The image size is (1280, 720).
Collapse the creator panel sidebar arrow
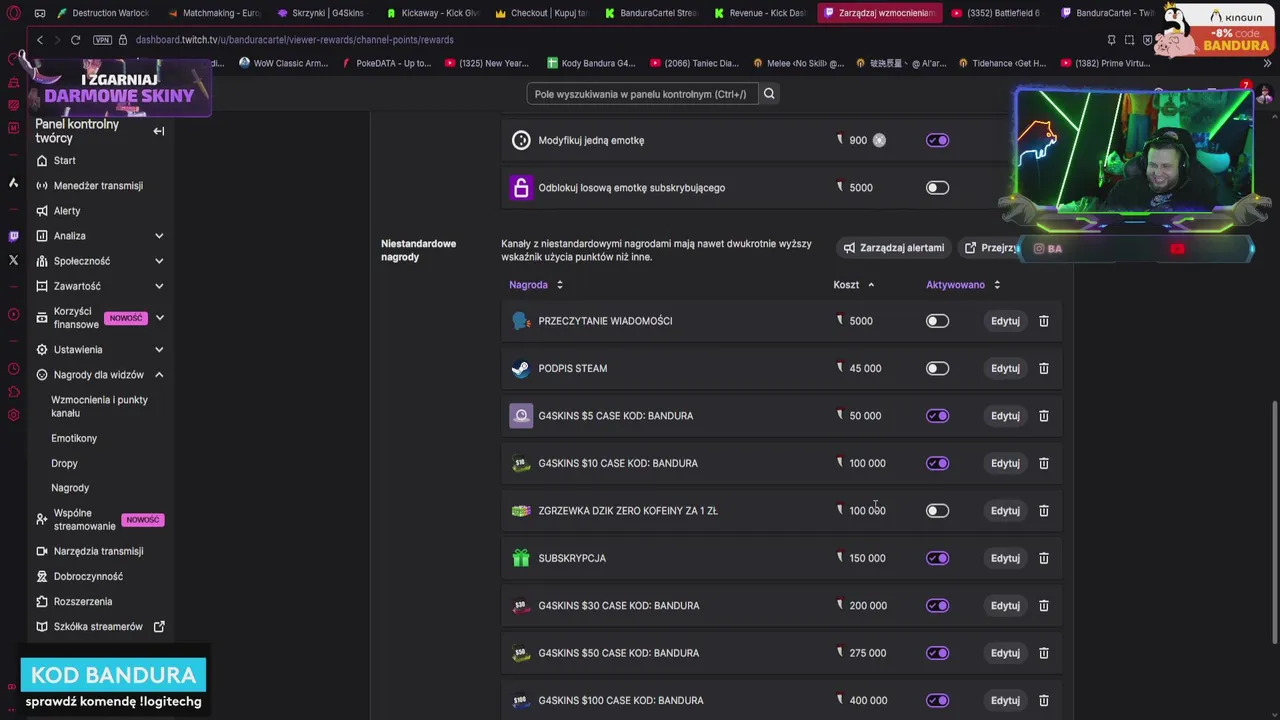(158, 131)
